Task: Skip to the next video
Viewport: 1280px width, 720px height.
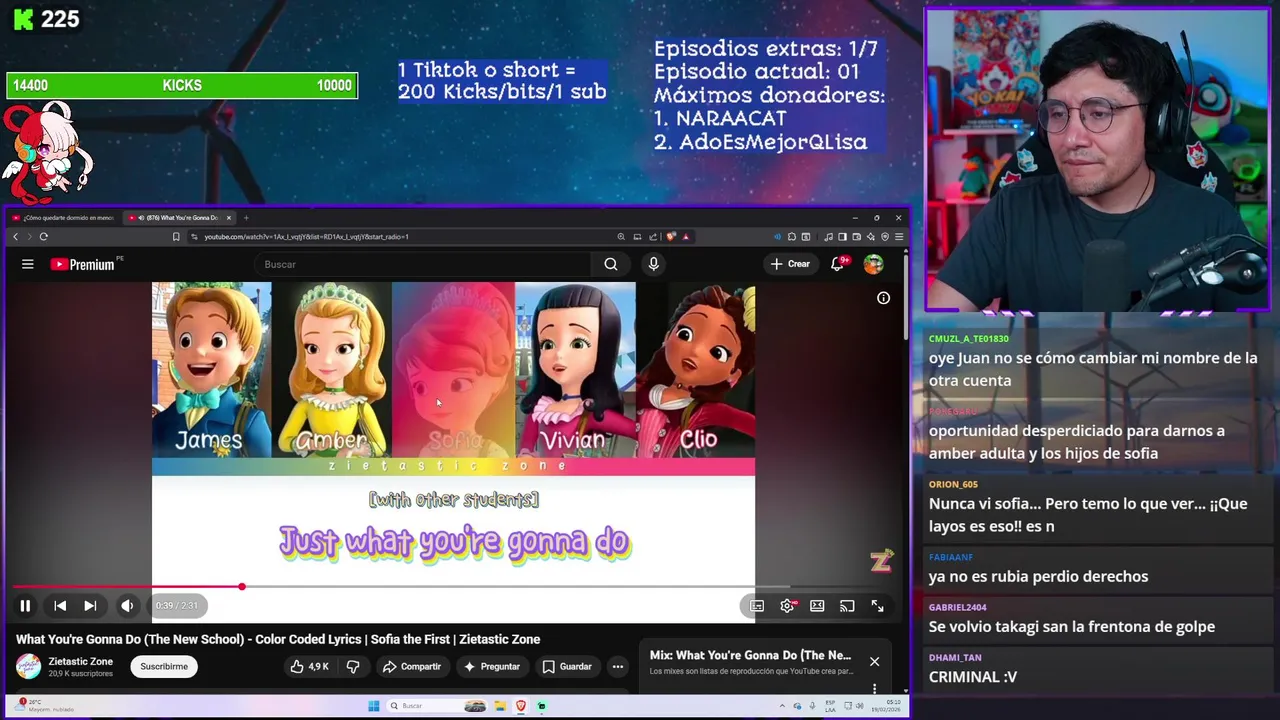Action: click(x=90, y=605)
